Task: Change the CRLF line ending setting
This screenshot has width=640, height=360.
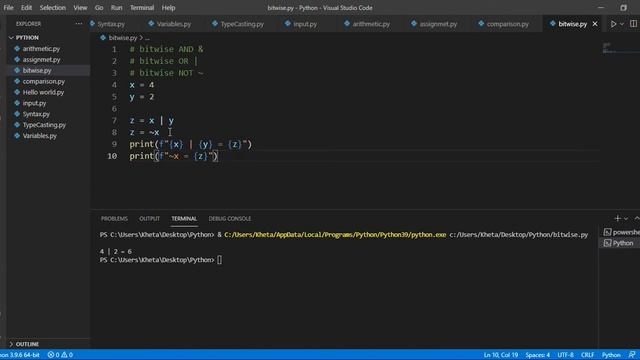Action: tap(587, 355)
